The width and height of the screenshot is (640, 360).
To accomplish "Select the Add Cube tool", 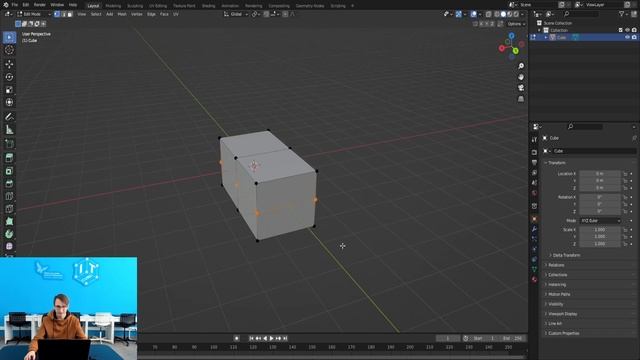I will coord(9,144).
